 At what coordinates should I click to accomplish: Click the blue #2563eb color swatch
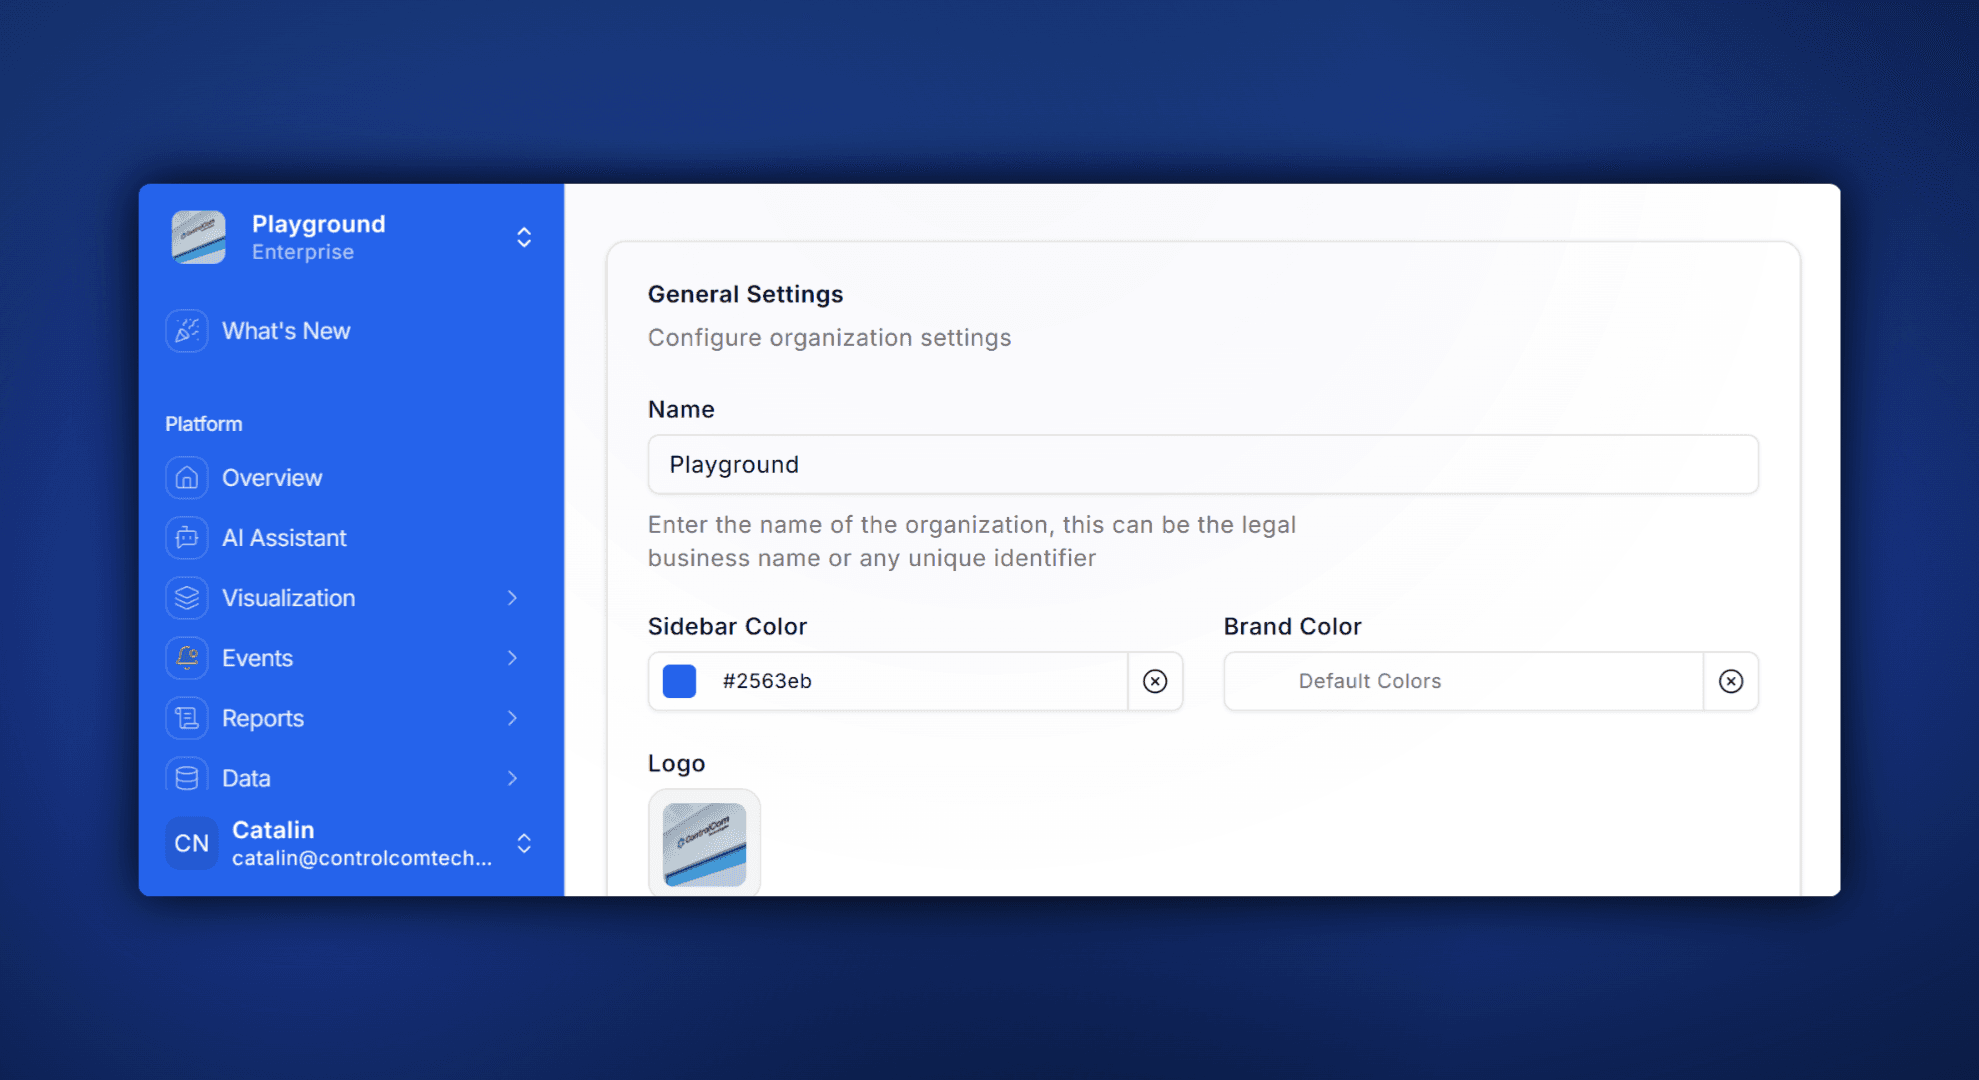tap(678, 681)
